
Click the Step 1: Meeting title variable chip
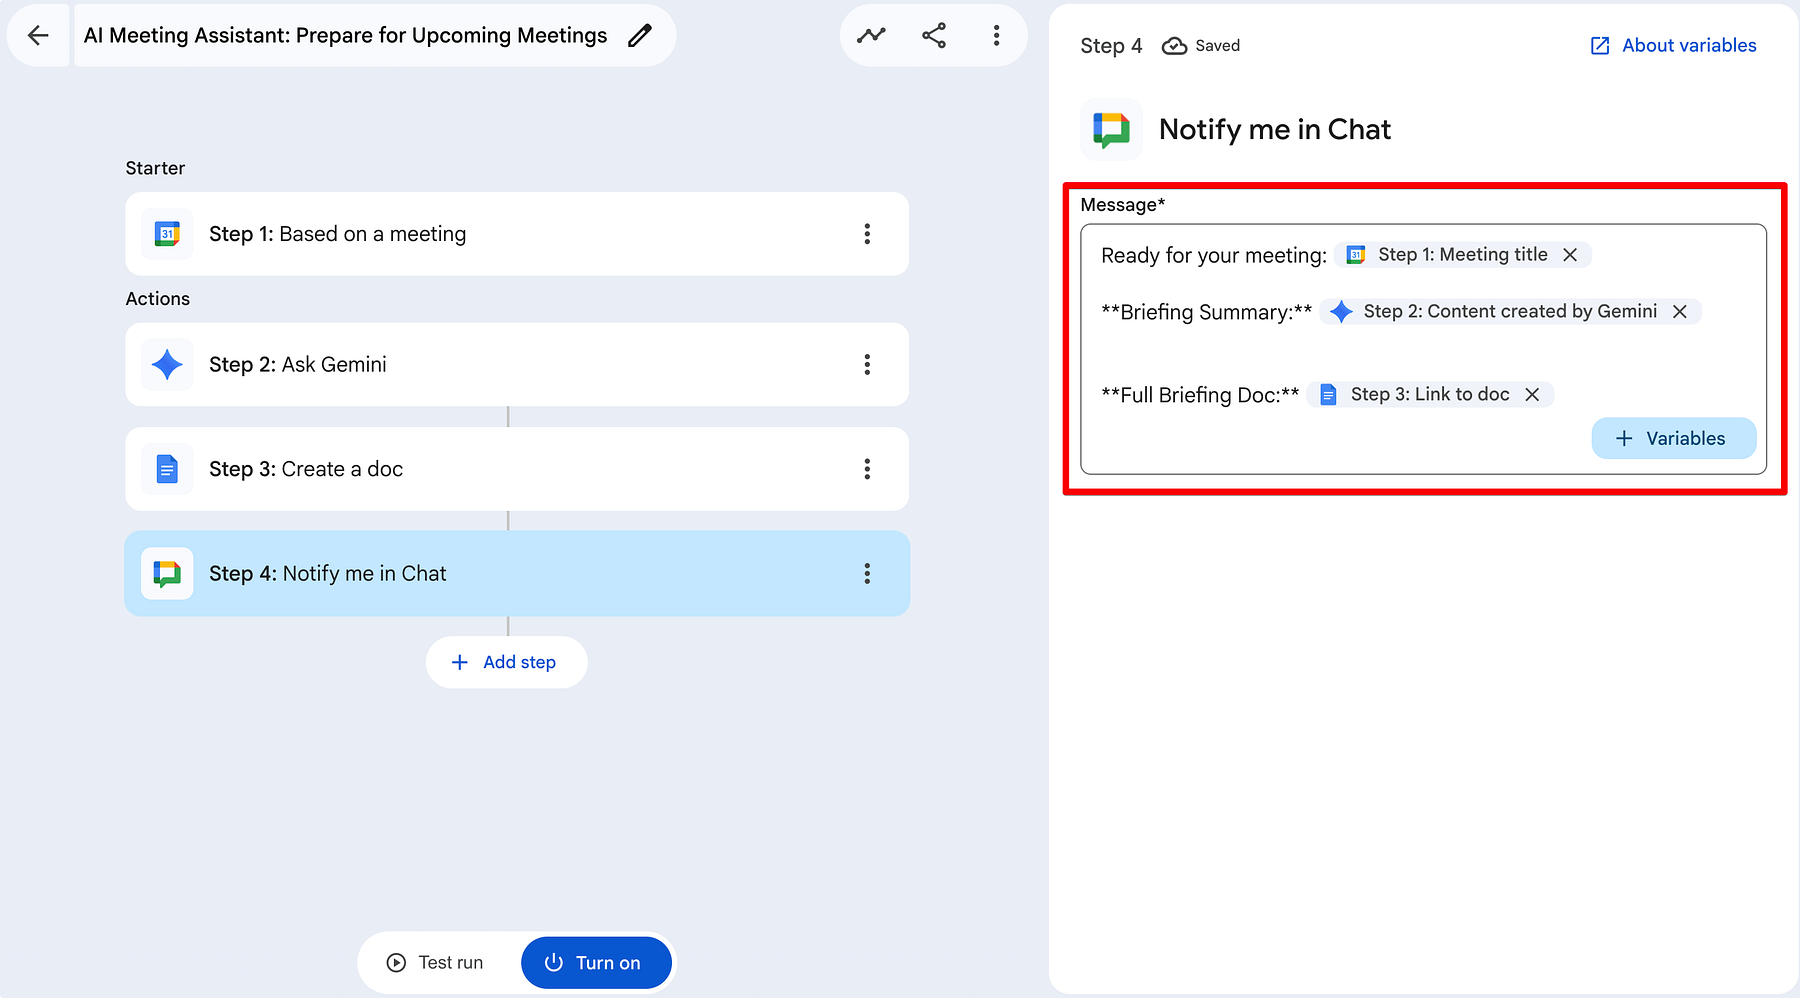tap(1462, 255)
